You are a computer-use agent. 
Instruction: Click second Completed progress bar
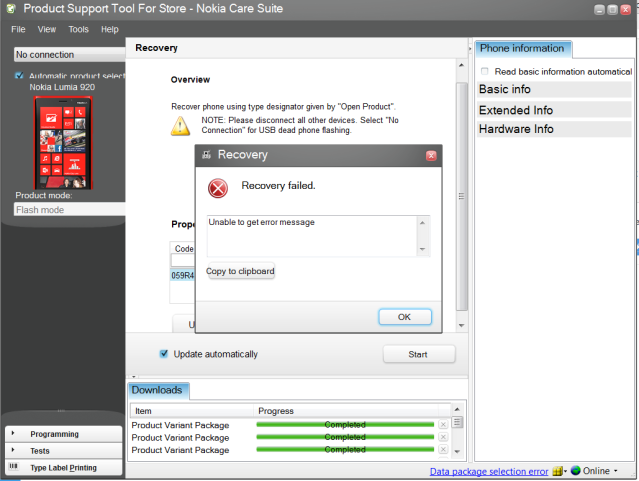point(345,437)
